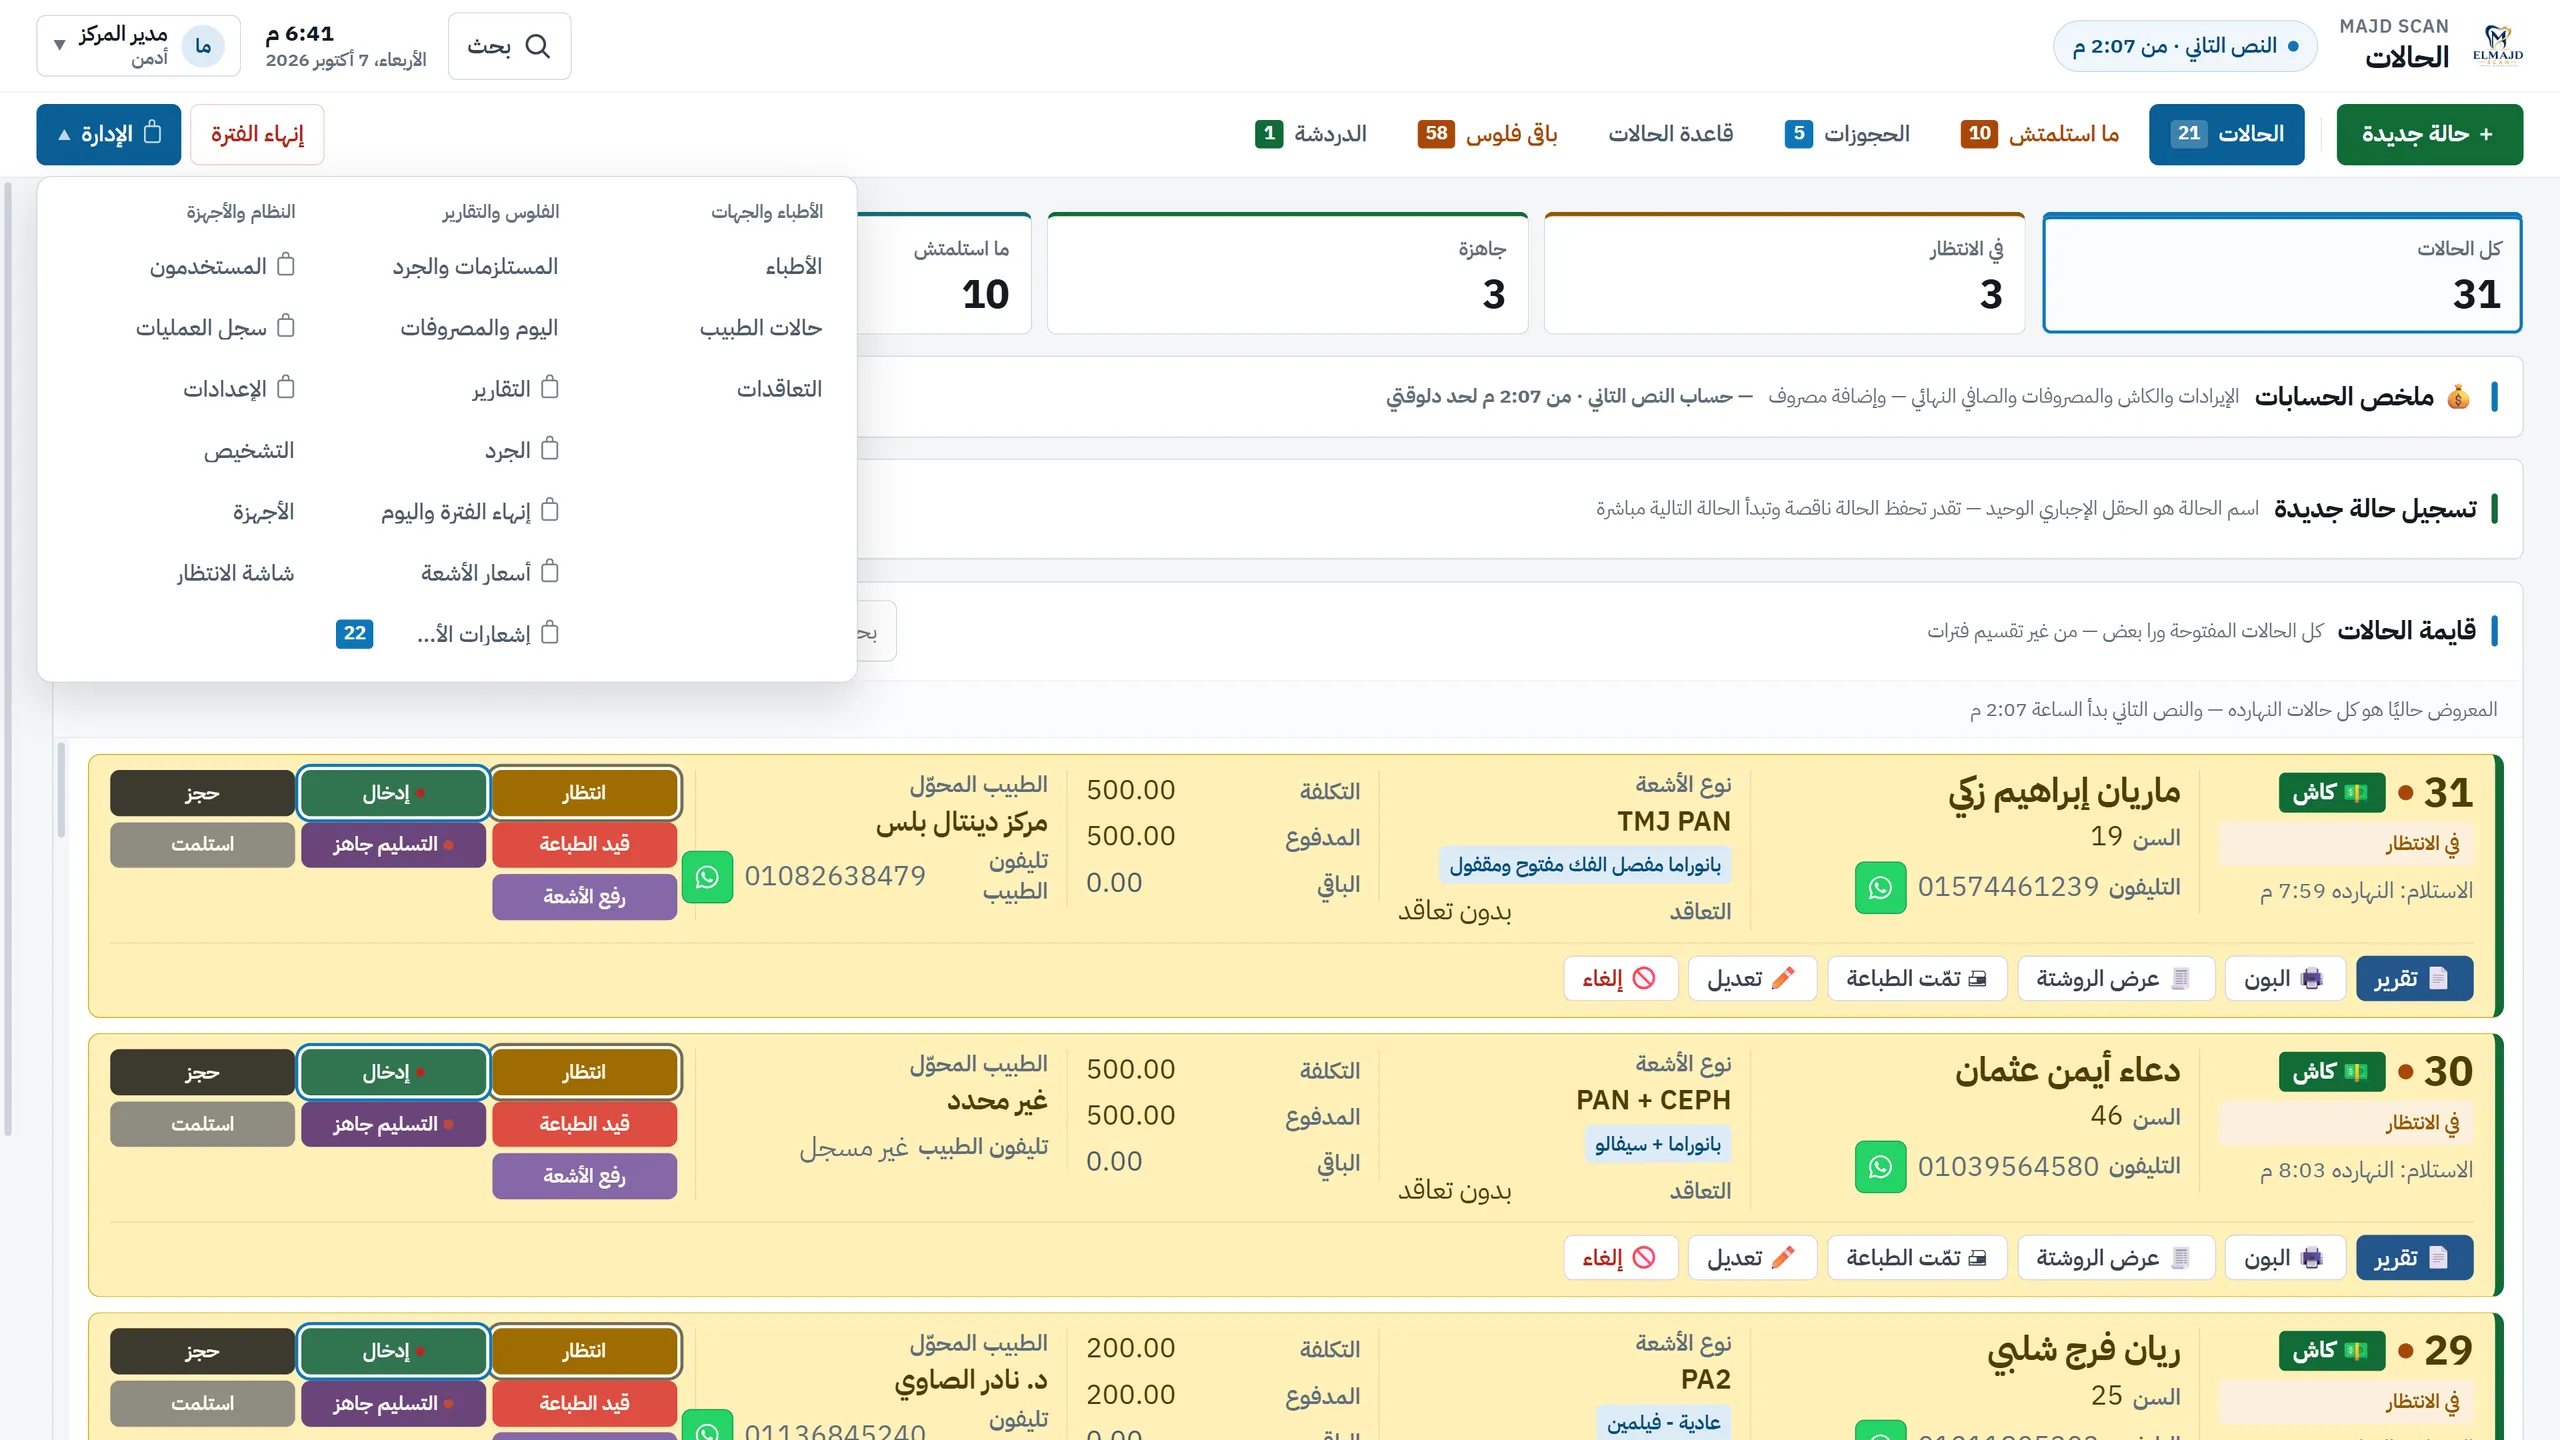
Task: Set case 30 status to رفع الأشعة
Action: point(585,1176)
